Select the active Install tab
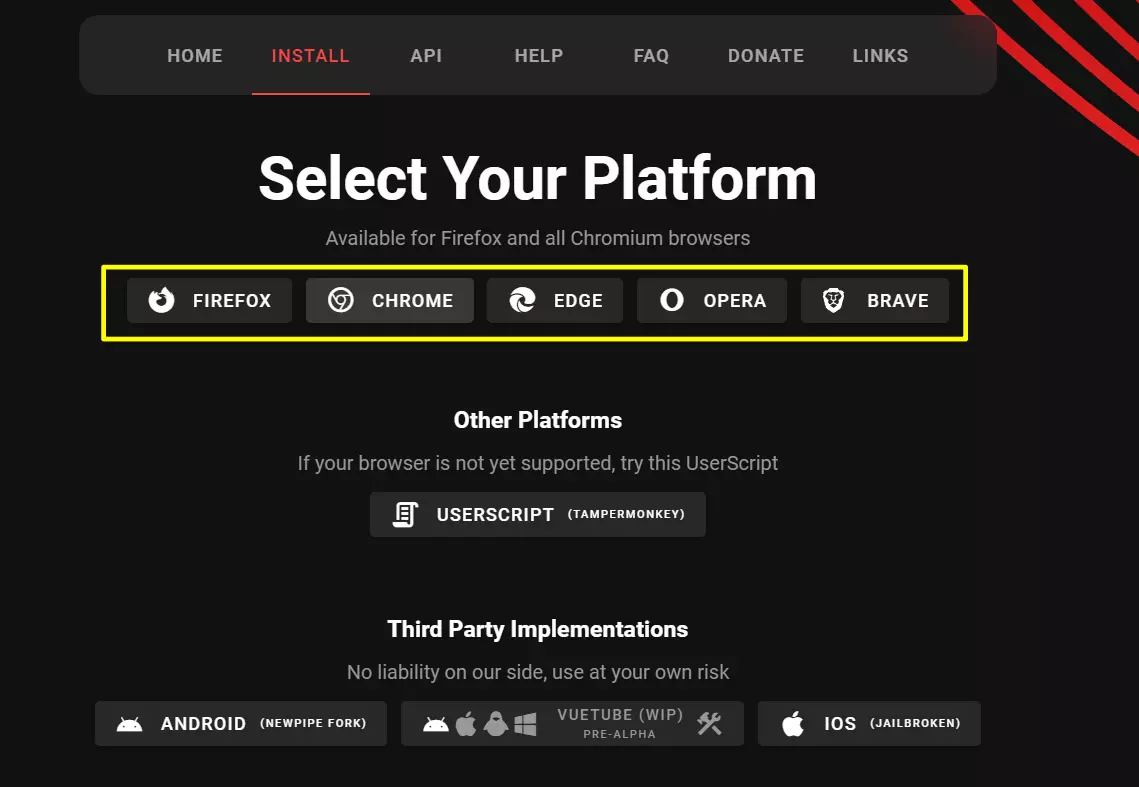 311,56
